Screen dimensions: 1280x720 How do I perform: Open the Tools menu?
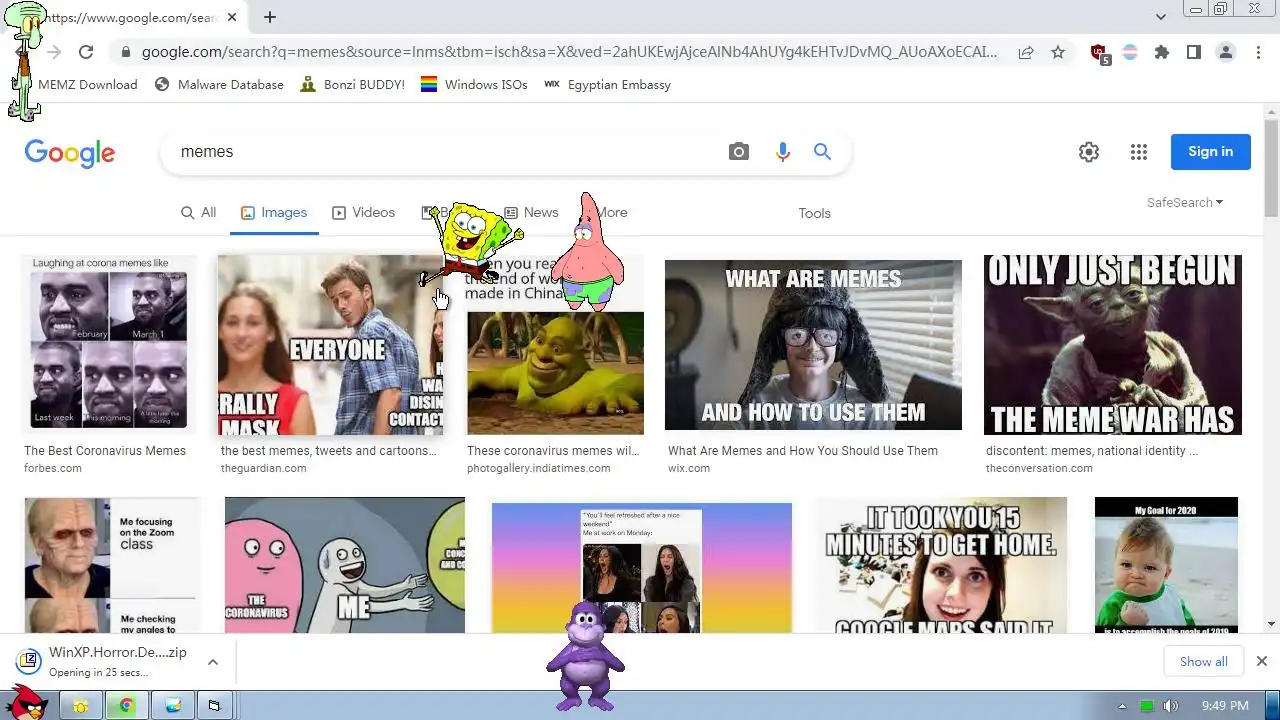pyautogui.click(x=814, y=213)
